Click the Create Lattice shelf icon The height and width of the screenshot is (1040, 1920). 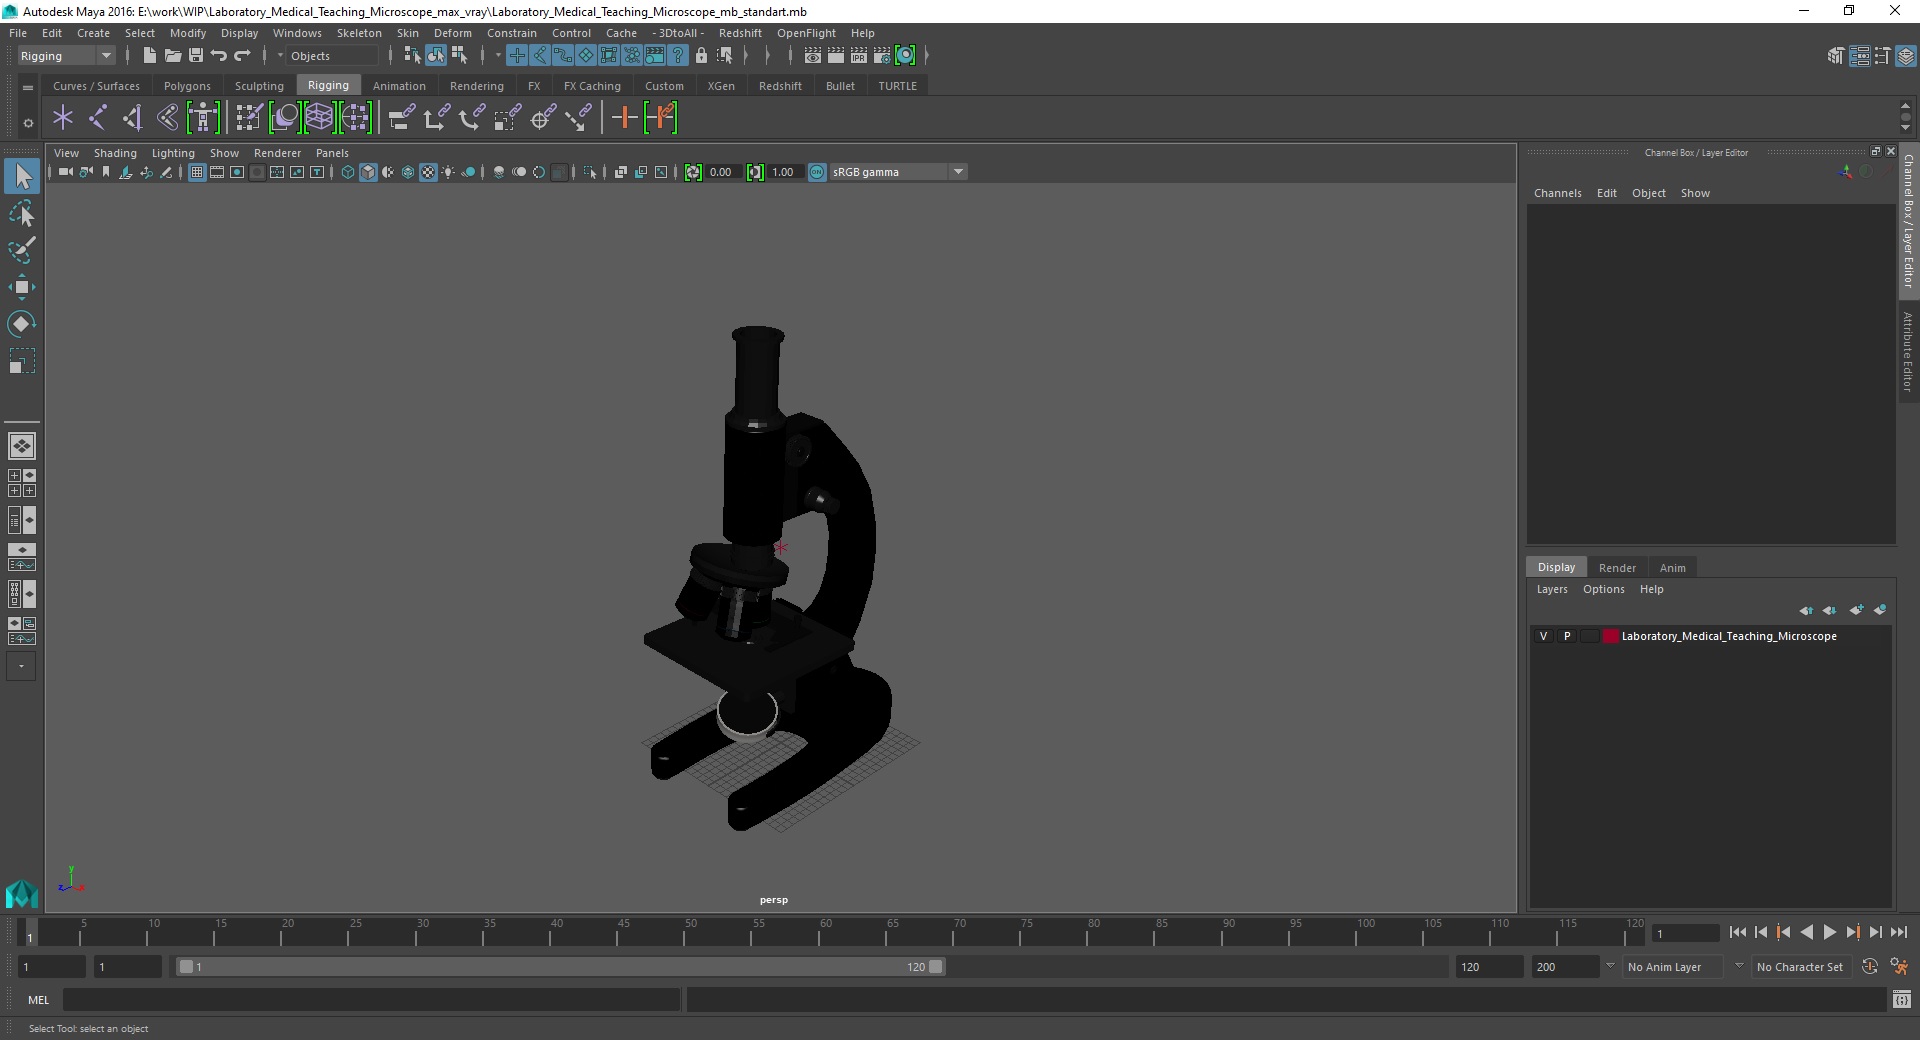coord(319,118)
